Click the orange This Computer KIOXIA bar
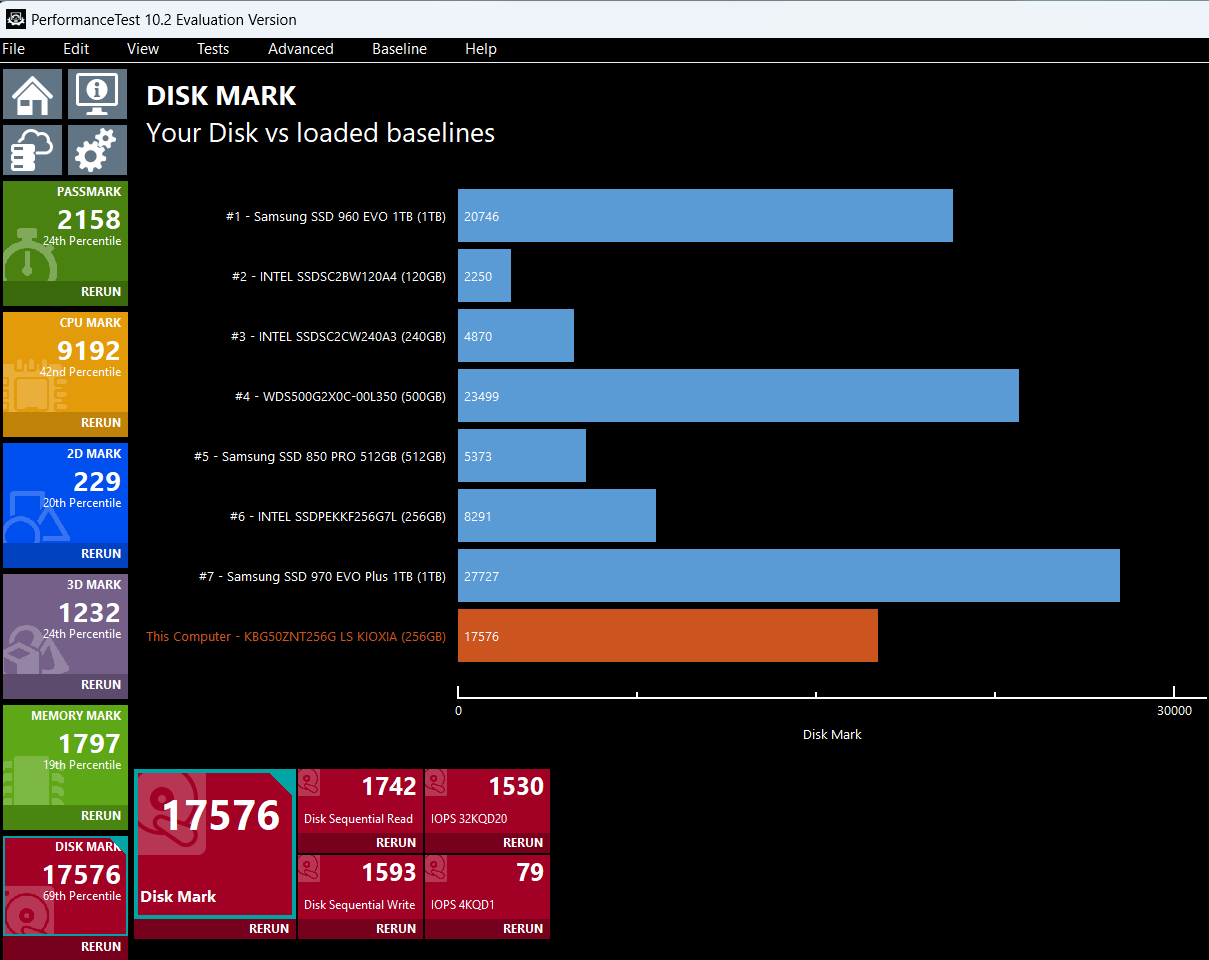 667,636
